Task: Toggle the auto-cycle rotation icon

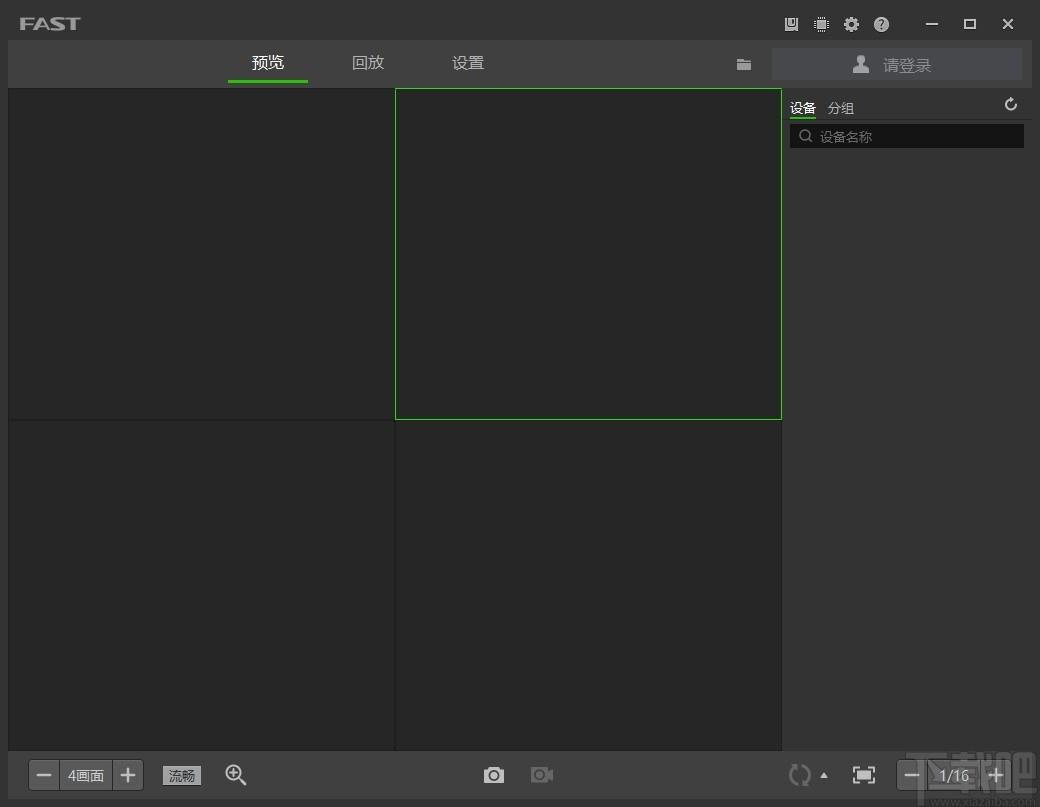Action: (799, 775)
